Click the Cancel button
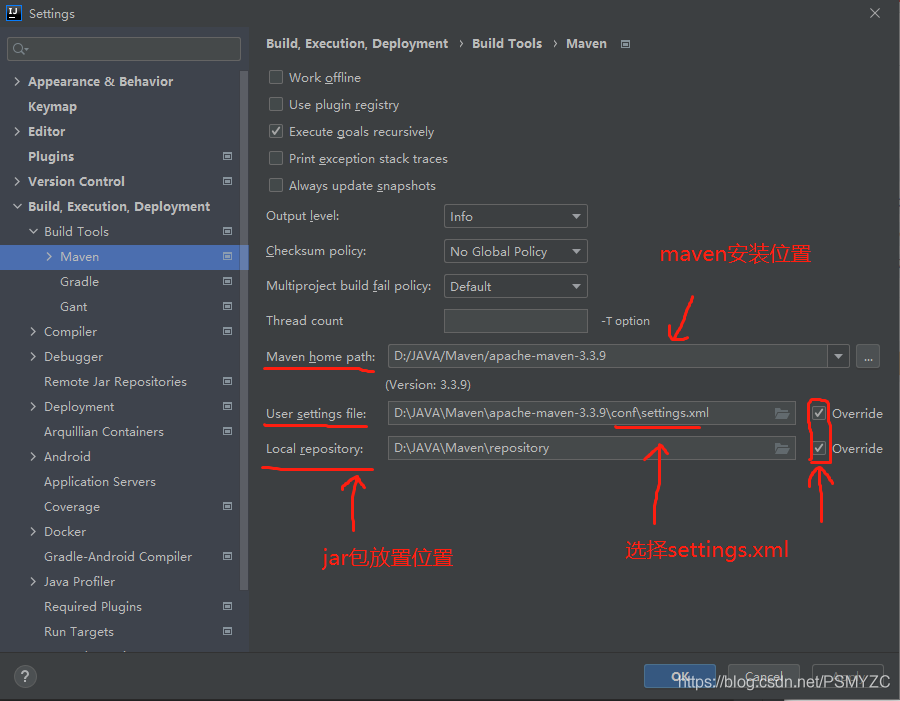Viewport: 900px width, 701px height. 763,676
